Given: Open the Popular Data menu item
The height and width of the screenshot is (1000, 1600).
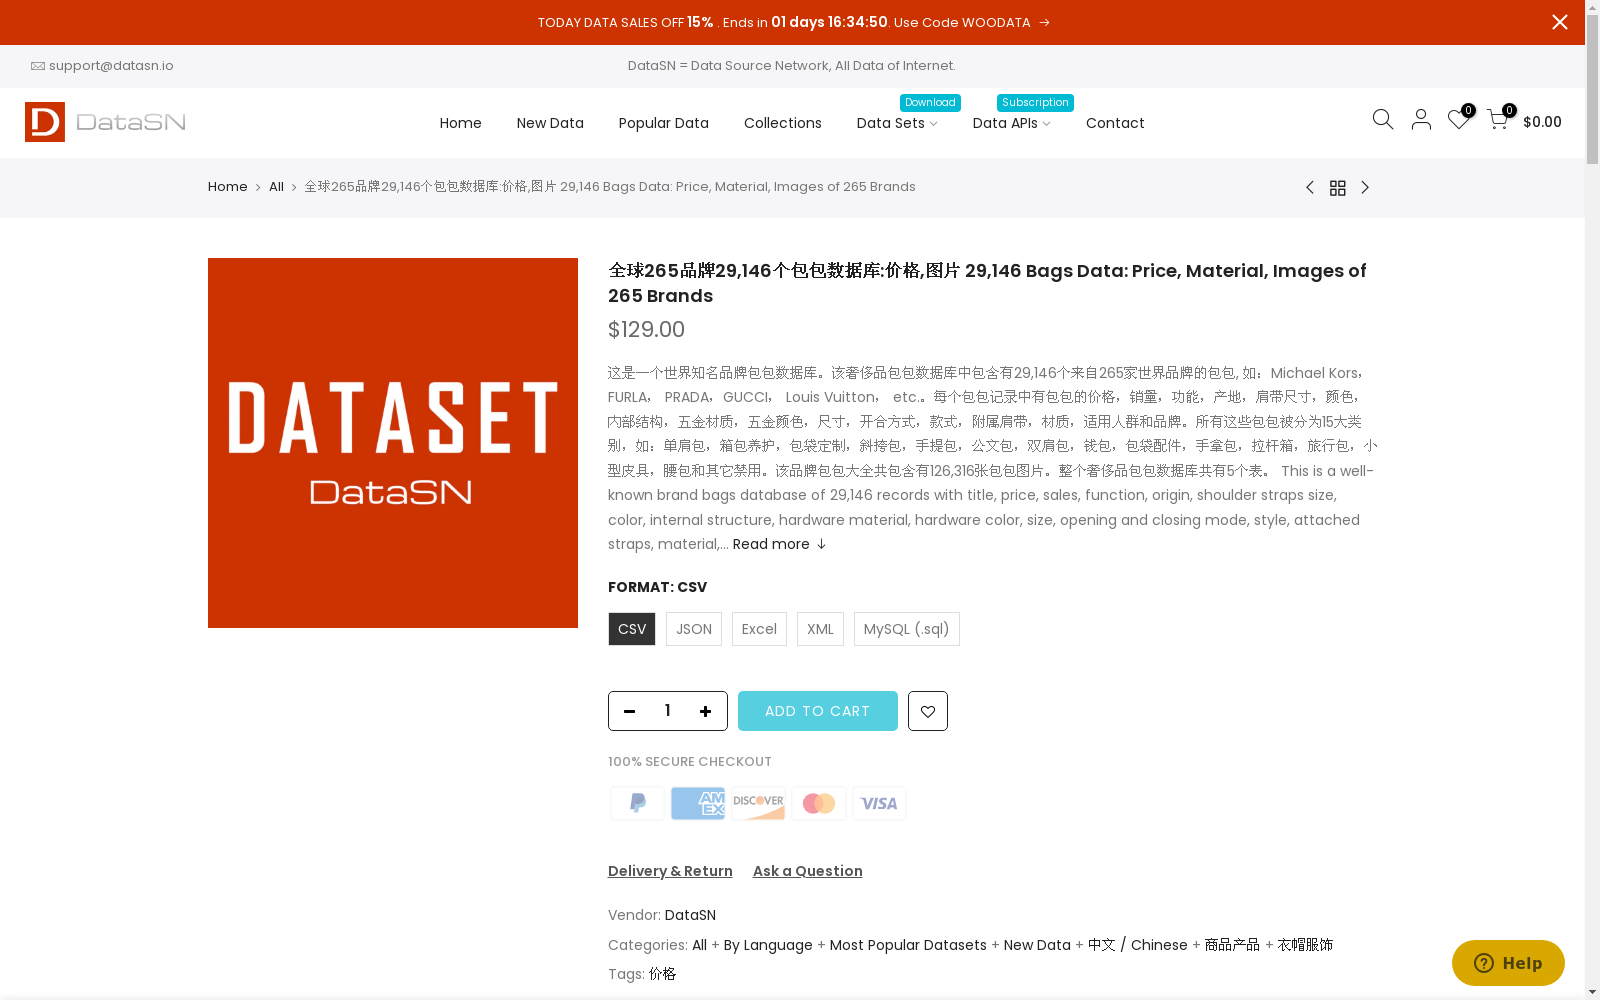Looking at the screenshot, I should pos(664,123).
